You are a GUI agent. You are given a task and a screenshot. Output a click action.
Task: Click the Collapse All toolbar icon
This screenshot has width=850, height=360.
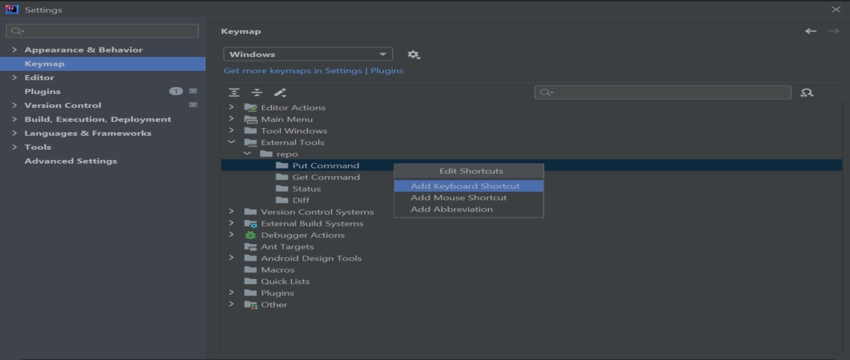click(x=257, y=93)
